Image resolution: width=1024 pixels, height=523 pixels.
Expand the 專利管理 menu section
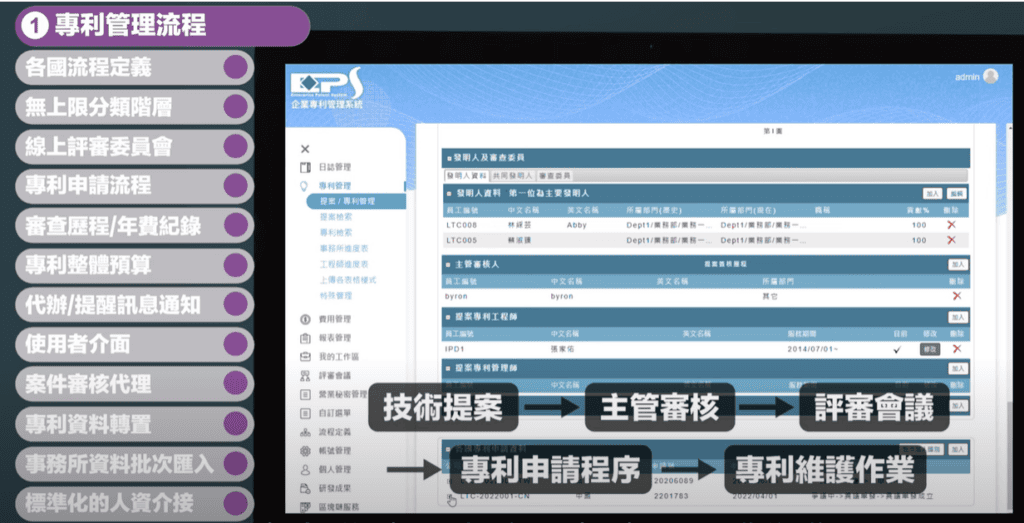pyautogui.click(x=334, y=186)
